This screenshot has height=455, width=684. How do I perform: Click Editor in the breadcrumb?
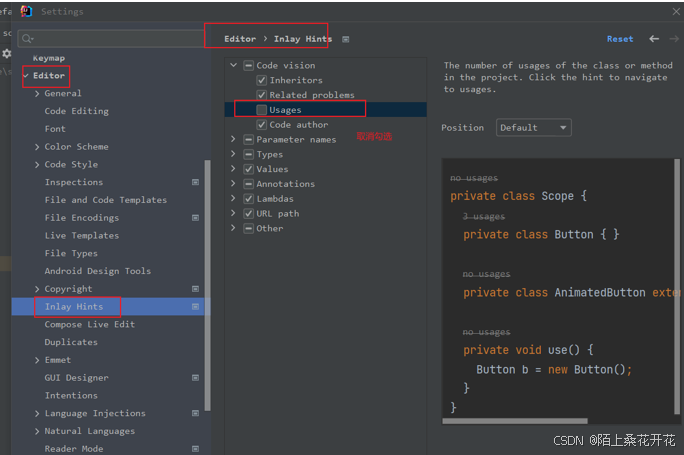coord(240,39)
